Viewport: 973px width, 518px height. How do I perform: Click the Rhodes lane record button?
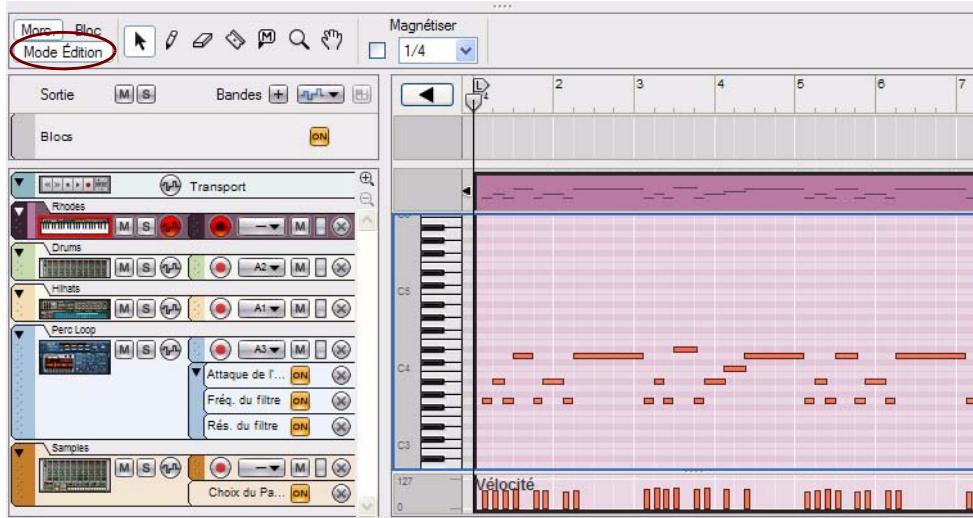click(x=219, y=227)
